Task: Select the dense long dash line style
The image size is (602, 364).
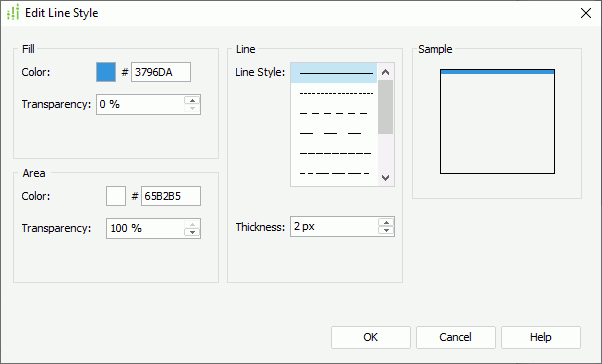Action: (x=334, y=153)
